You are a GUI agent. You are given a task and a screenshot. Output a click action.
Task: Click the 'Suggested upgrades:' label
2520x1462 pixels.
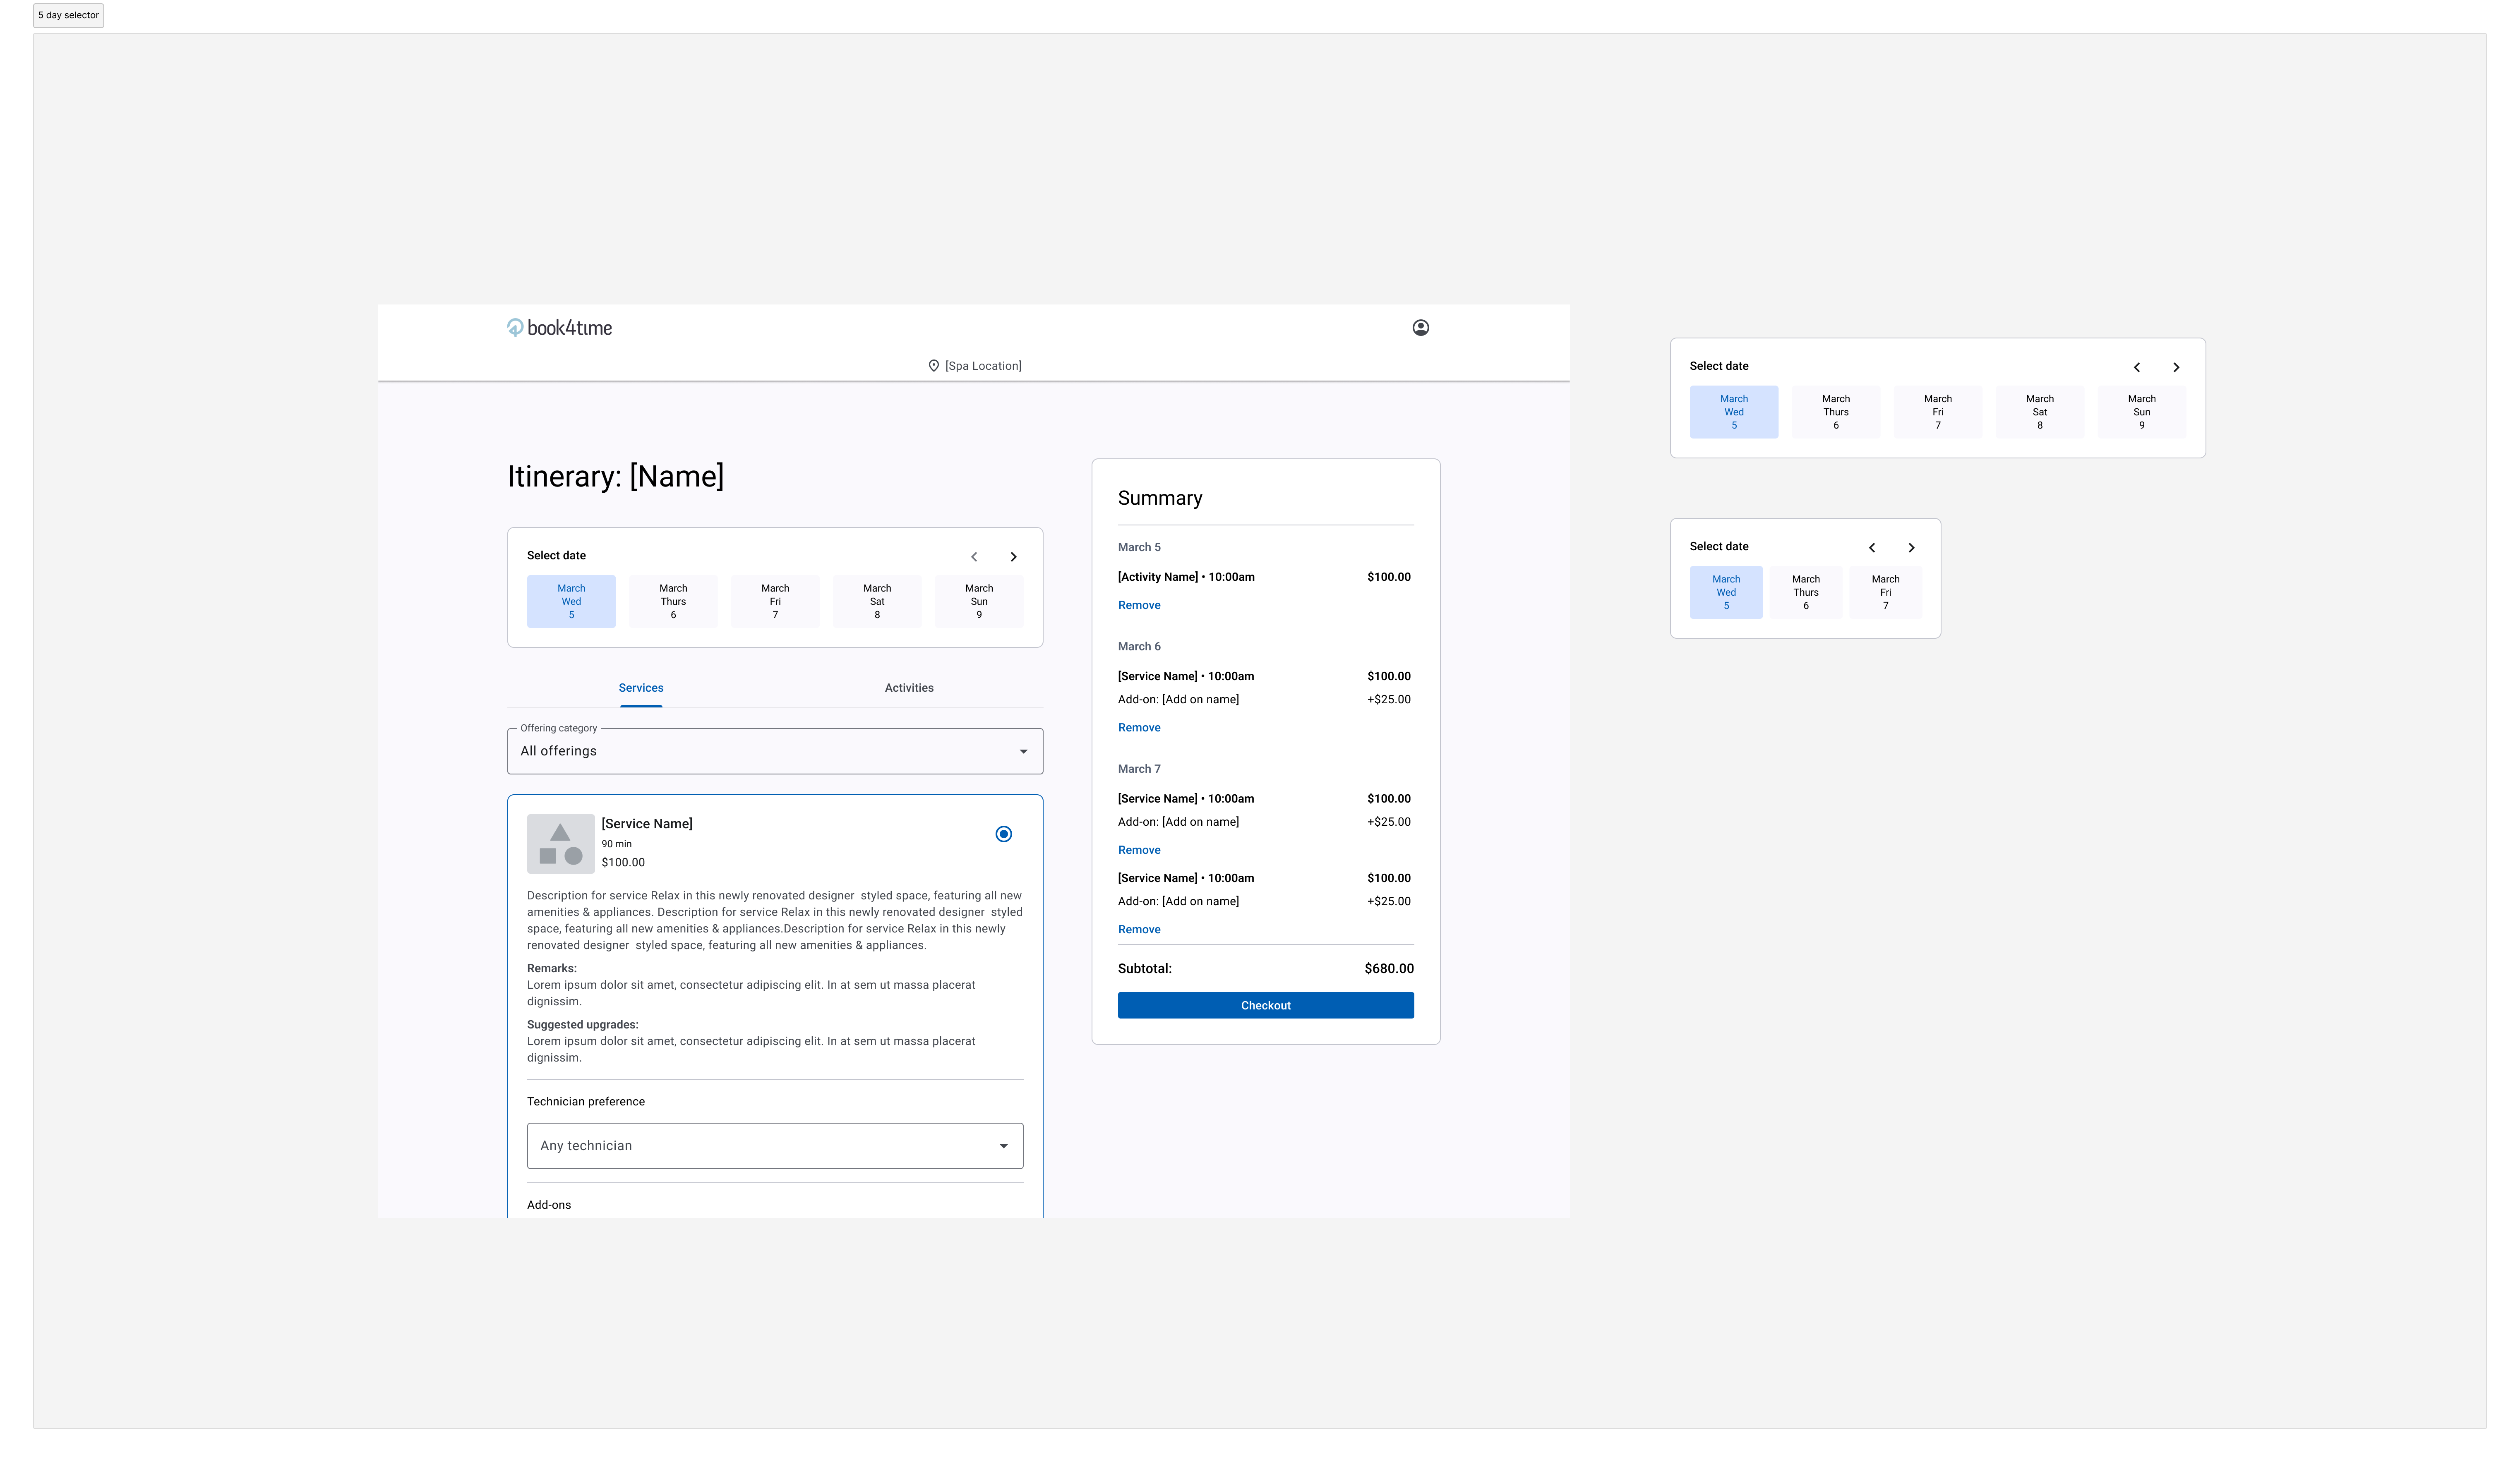tap(583, 1025)
